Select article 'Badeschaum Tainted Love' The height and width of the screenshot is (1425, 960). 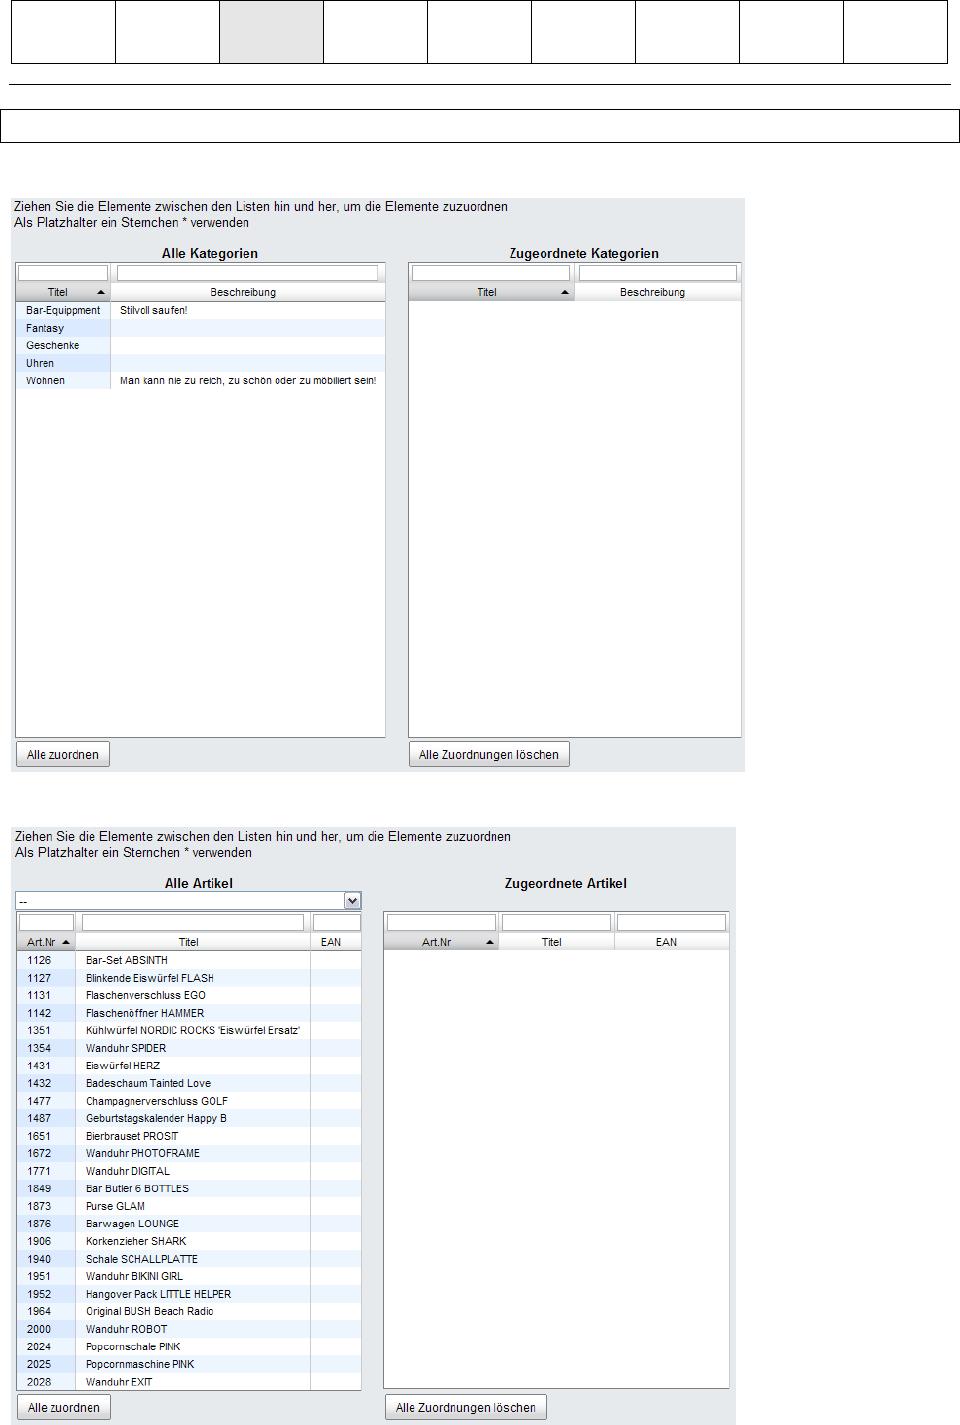click(189, 1083)
